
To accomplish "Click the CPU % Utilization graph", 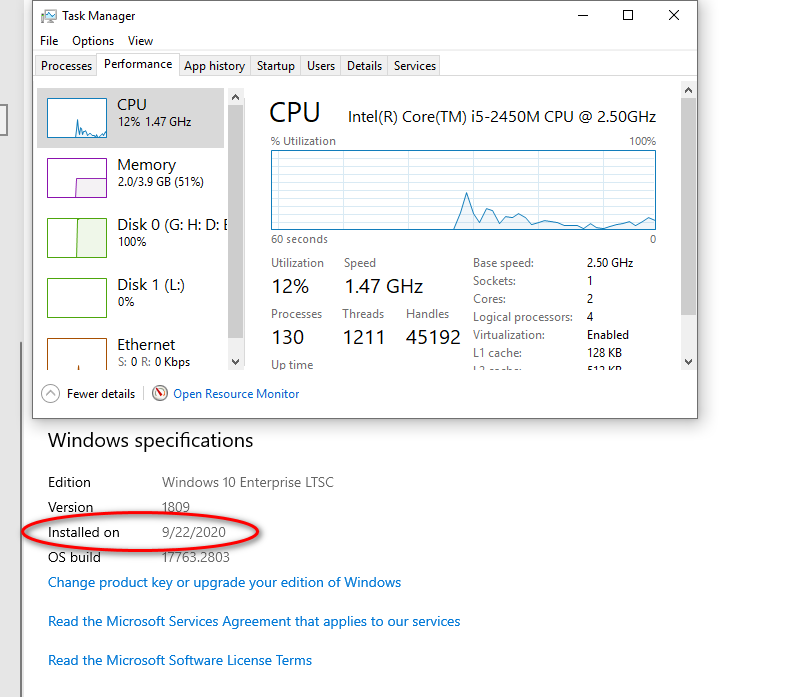I will pyautogui.click(x=463, y=190).
